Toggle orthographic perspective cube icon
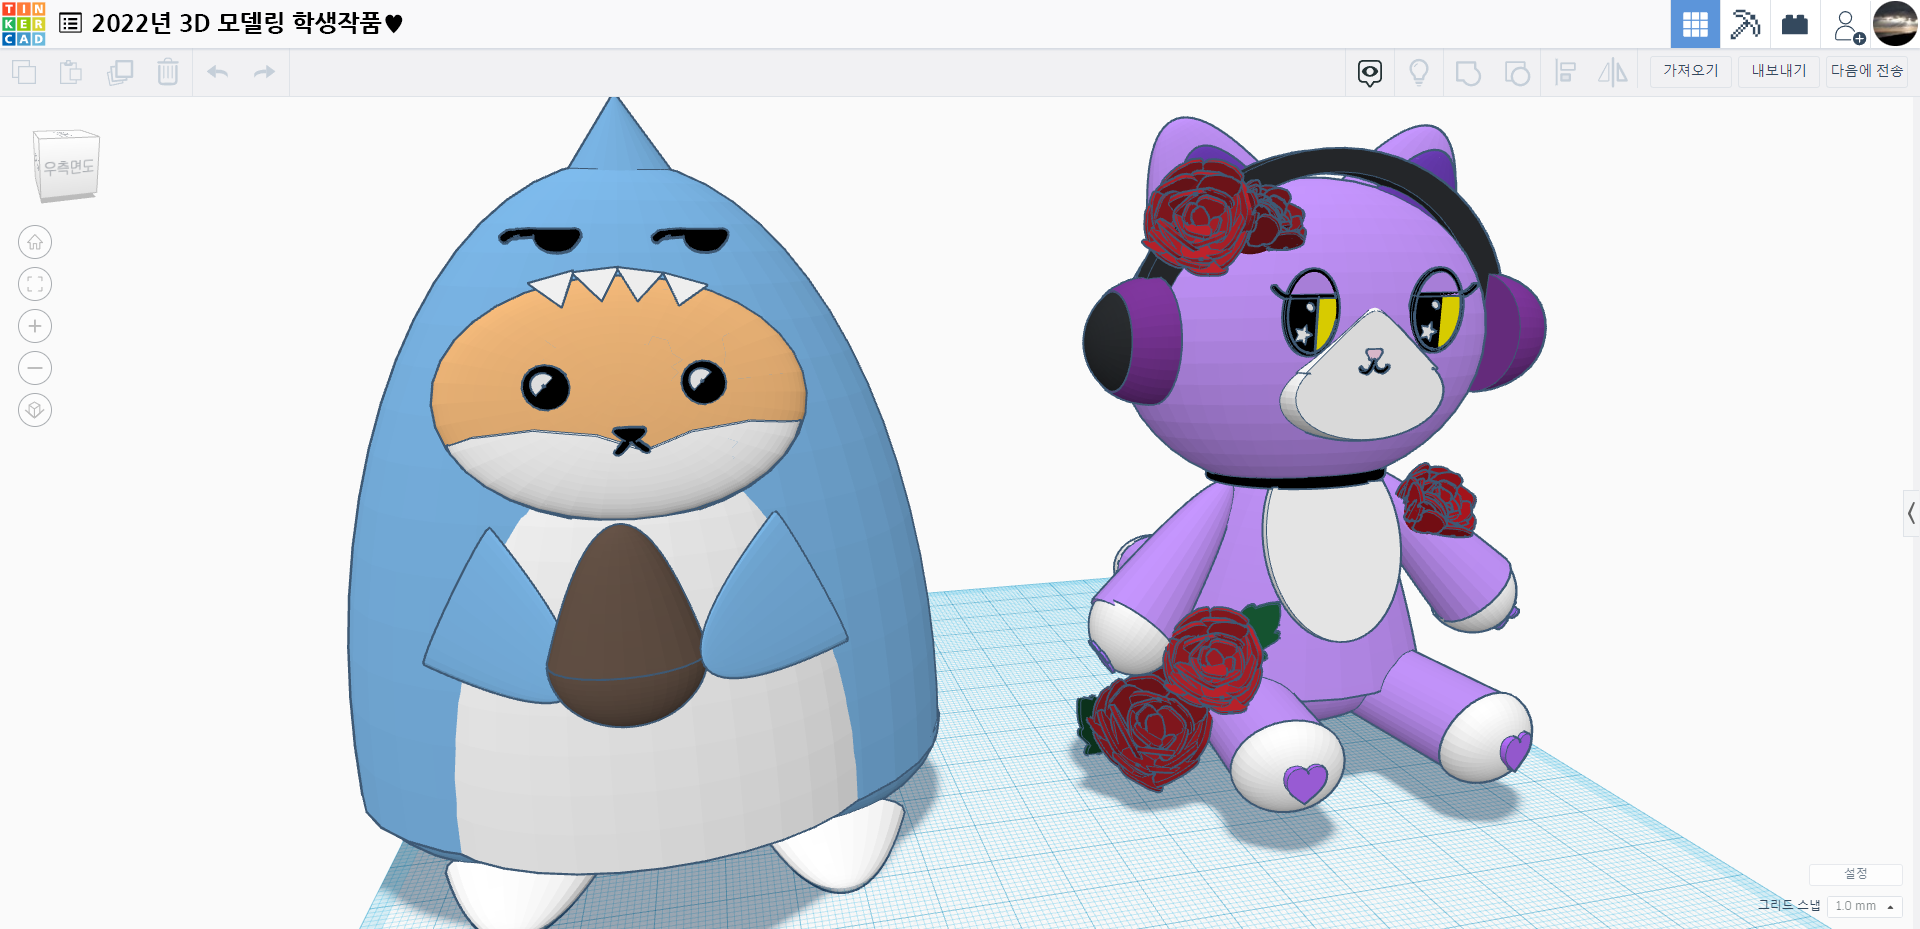Image resolution: width=1920 pixels, height=929 pixels. pyautogui.click(x=35, y=410)
